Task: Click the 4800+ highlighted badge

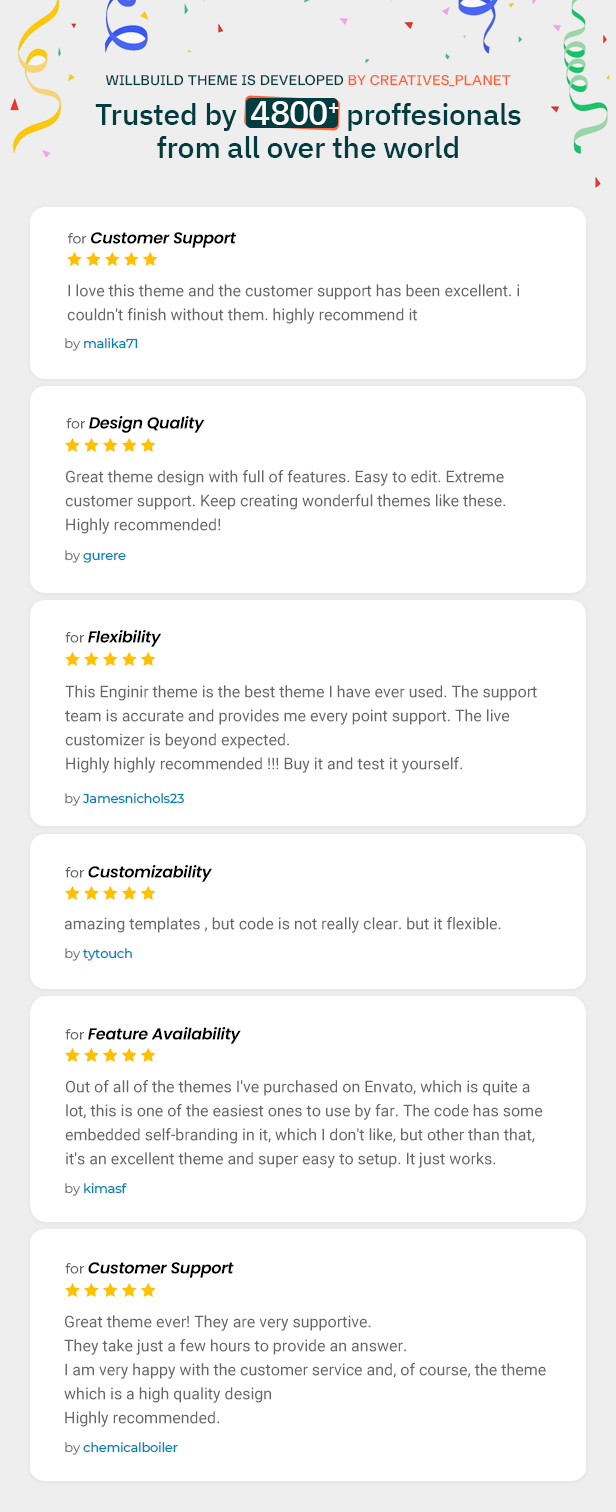Action: click(x=291, y=114)
